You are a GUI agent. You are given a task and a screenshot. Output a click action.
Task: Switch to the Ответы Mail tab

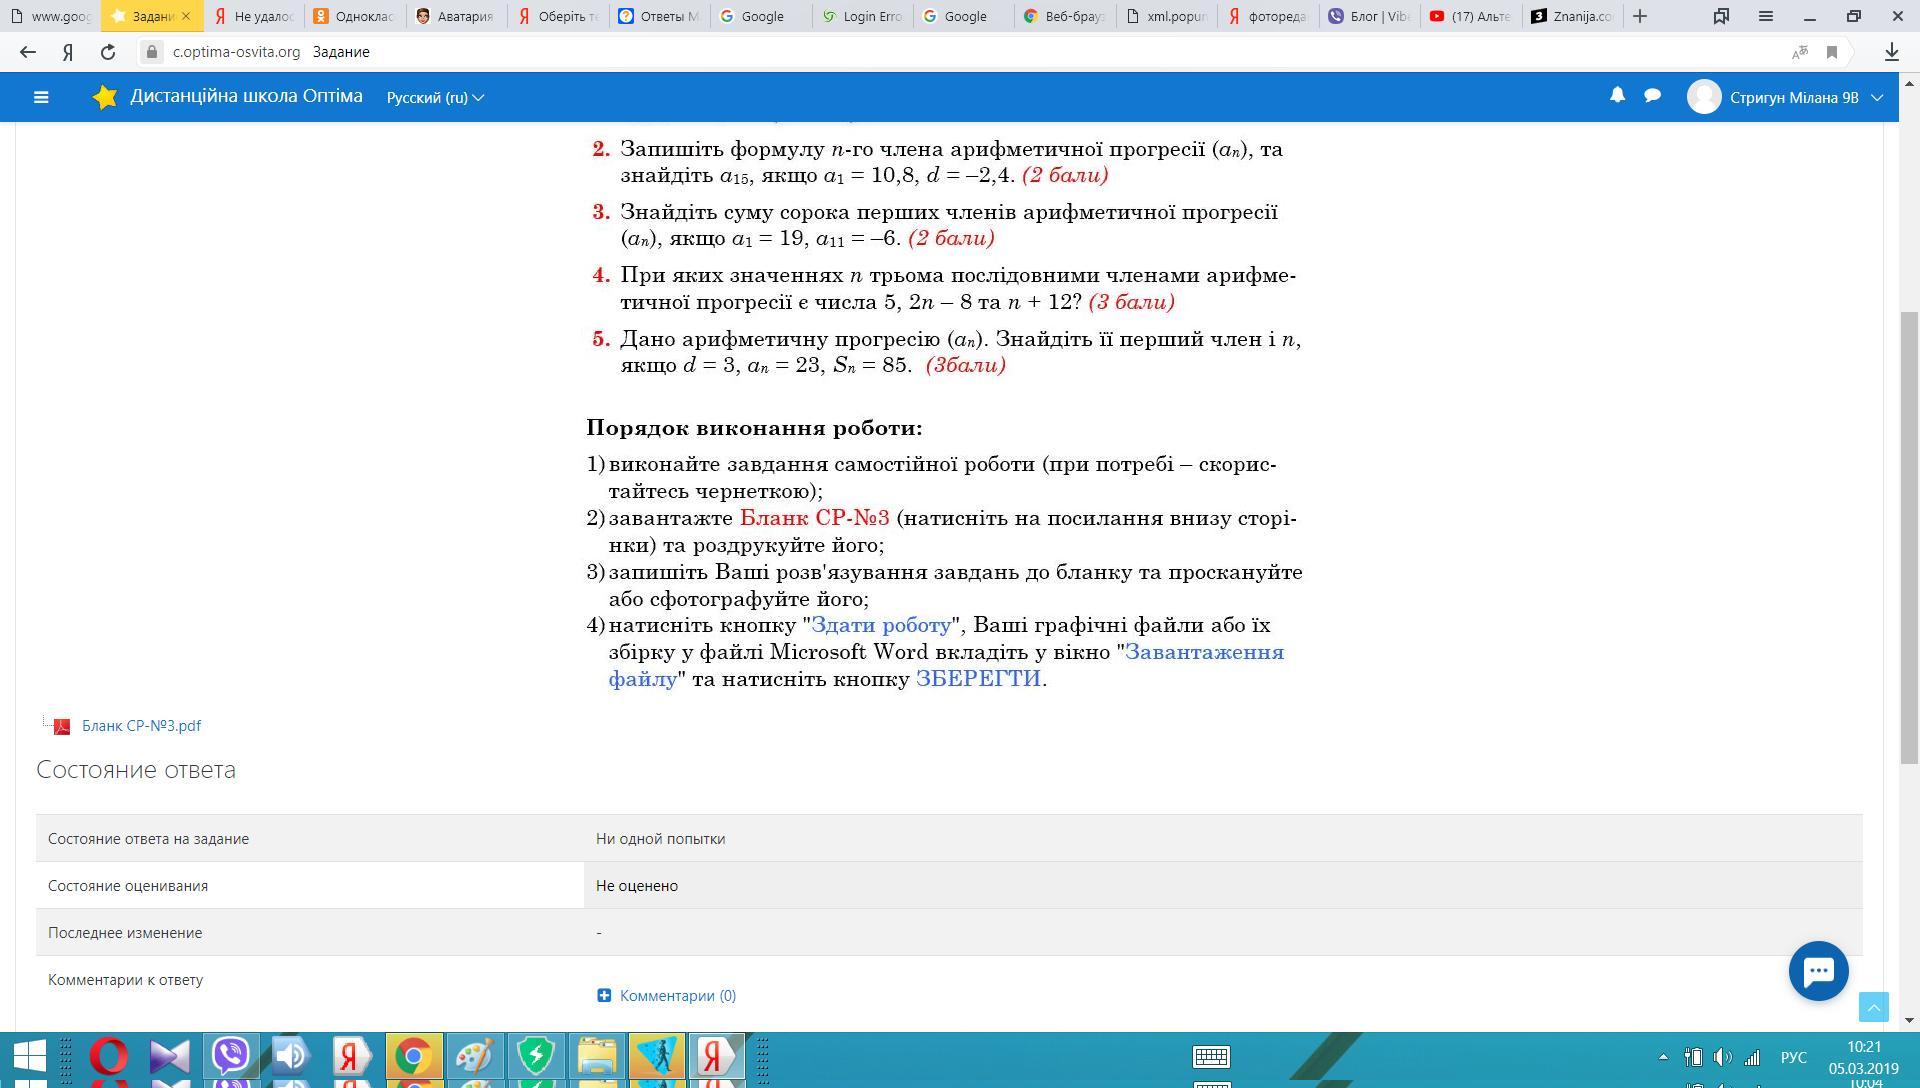pyautogui.click(x=659, y=16)
